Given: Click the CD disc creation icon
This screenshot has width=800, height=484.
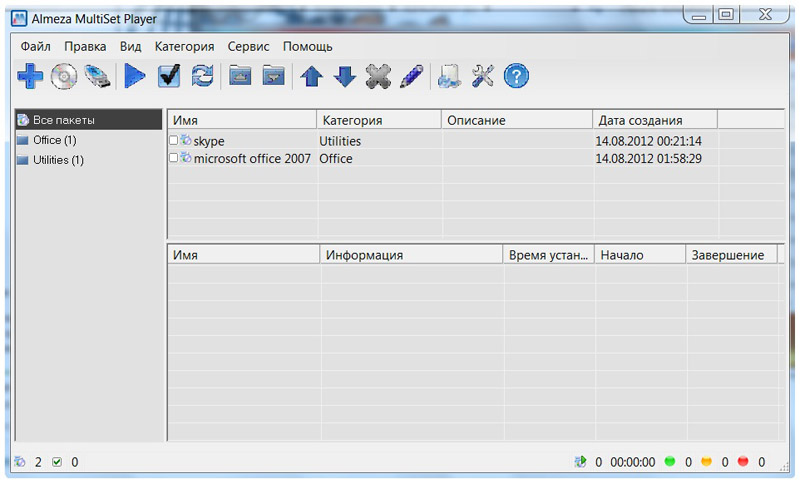Looking at the screenshot, I should (64, 77).
